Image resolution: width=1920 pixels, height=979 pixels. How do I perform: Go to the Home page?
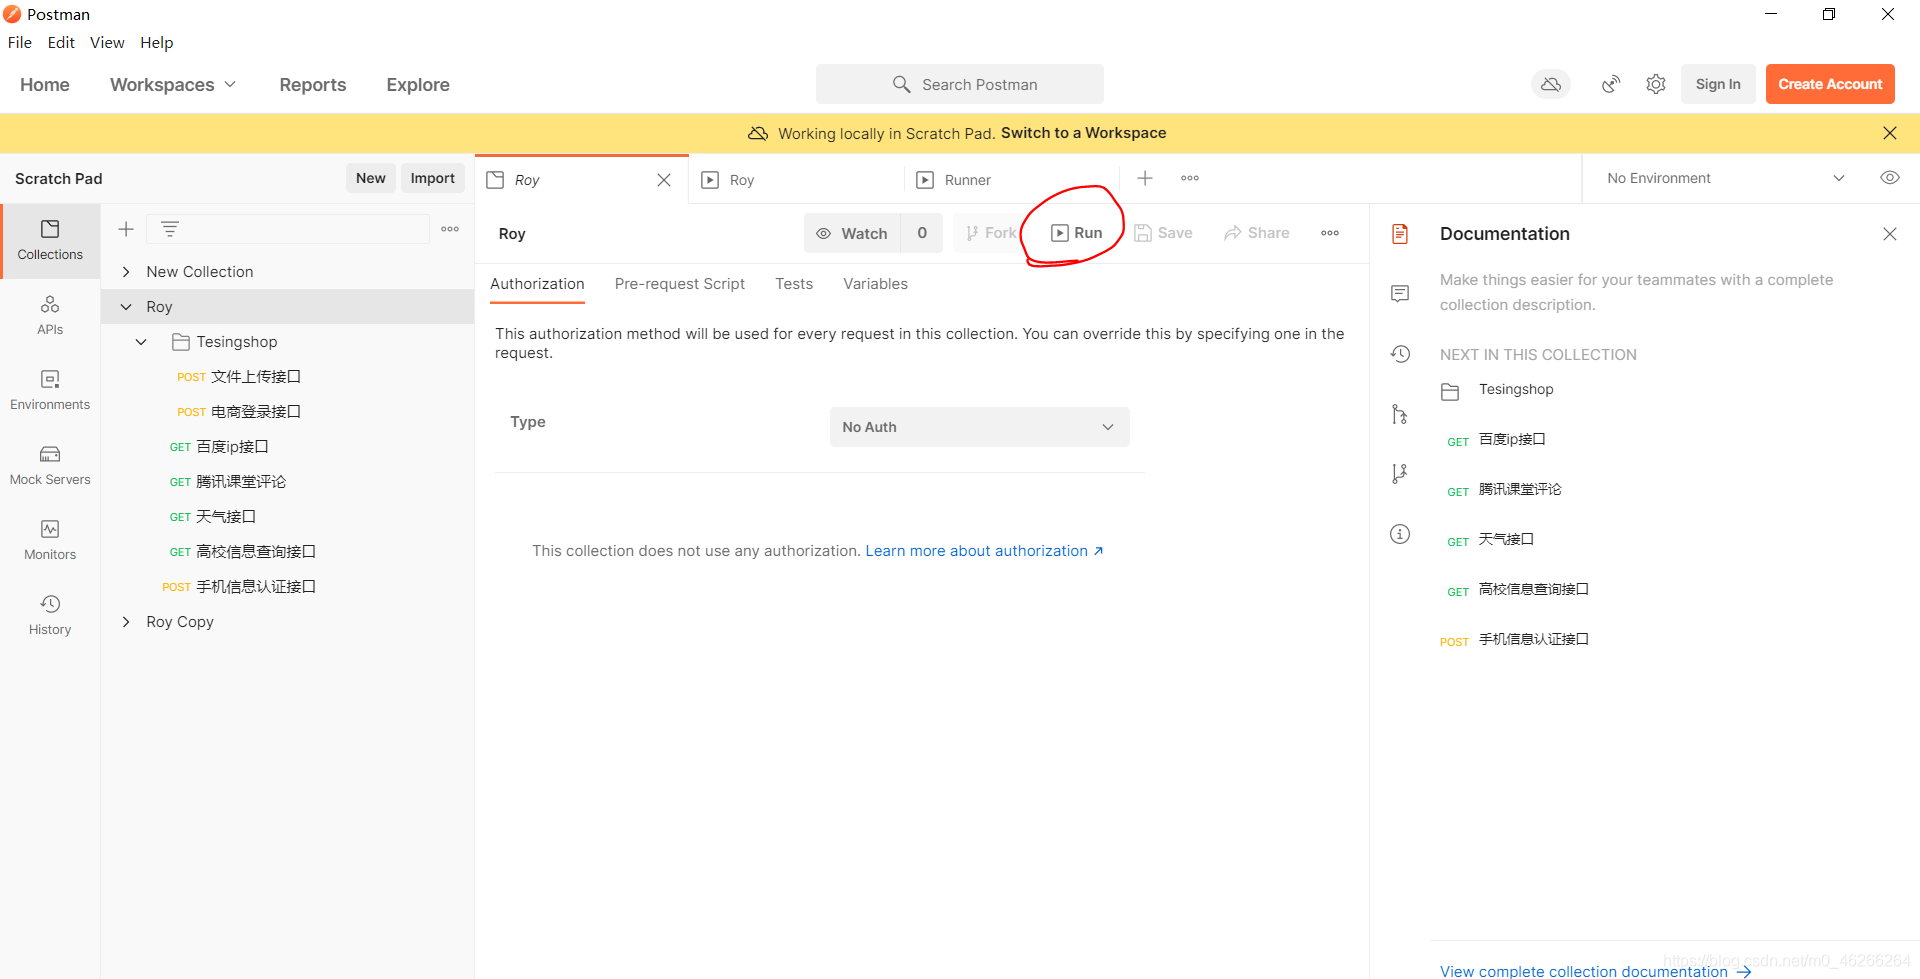[45, 85]
